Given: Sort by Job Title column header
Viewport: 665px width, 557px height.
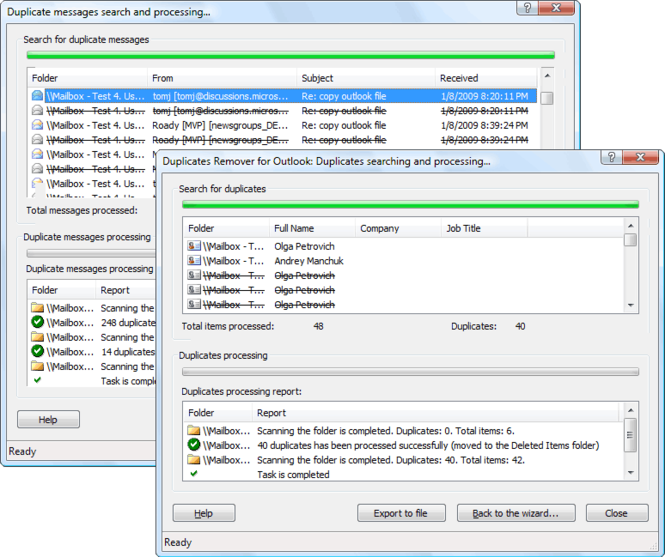Looking at the screenshot, I should (484, 228).
